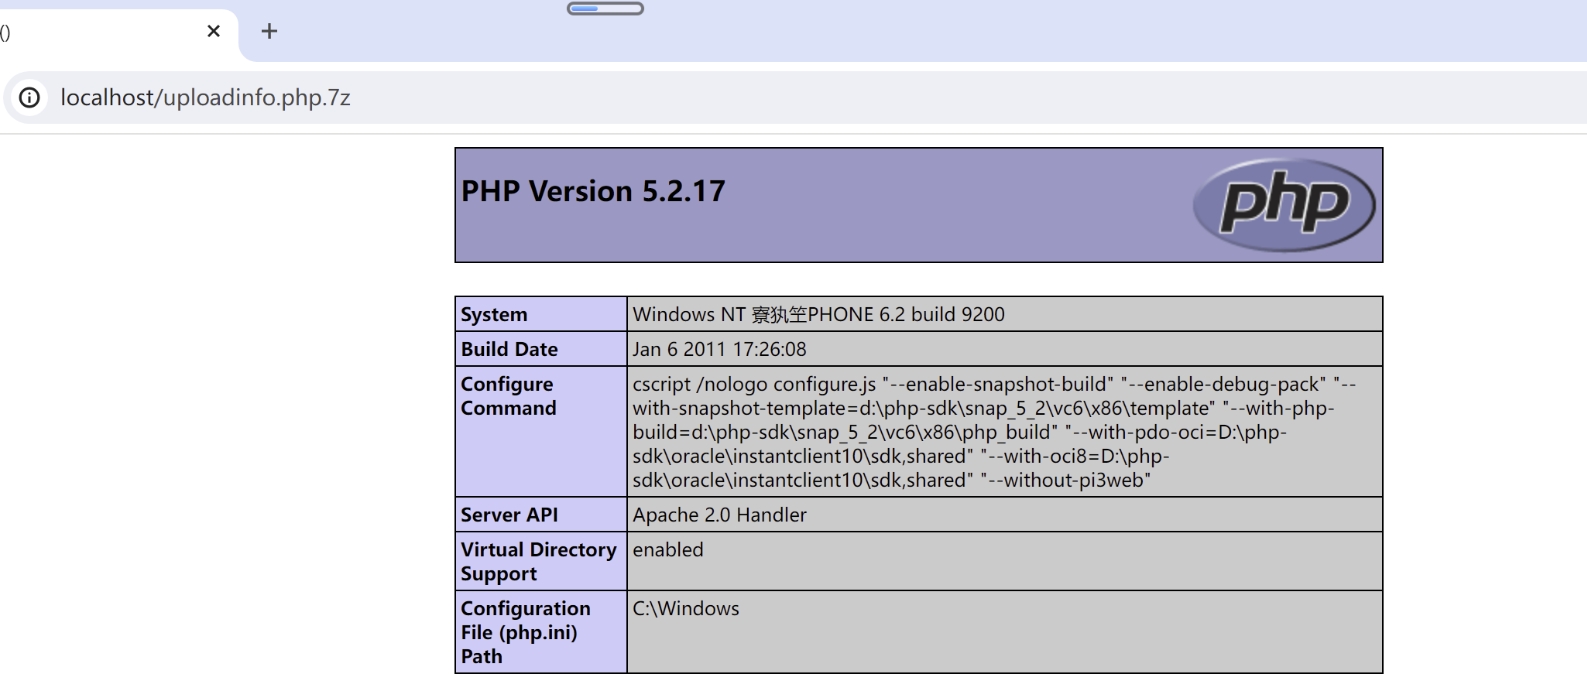
Task: Click the PHP logo image
Action: click(1284, 204)
